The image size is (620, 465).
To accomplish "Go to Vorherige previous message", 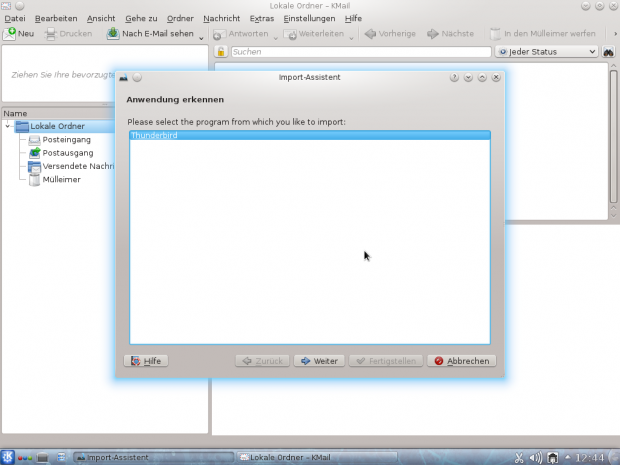I will pos(390,34).
